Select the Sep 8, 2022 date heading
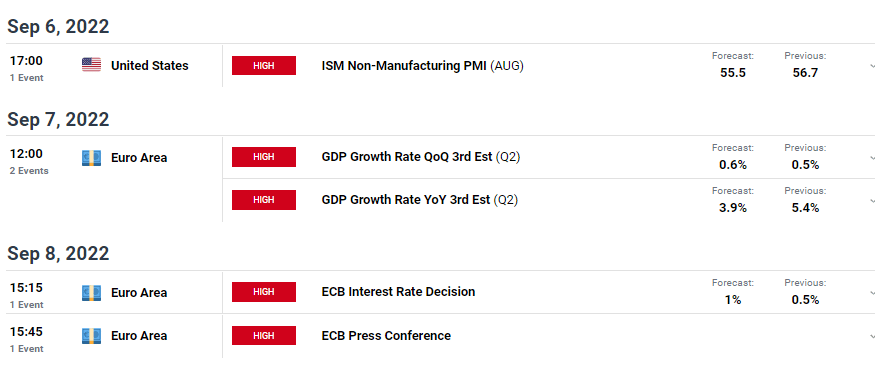Image resolution: width=875 pixels, height=381 pixels. 58,253
